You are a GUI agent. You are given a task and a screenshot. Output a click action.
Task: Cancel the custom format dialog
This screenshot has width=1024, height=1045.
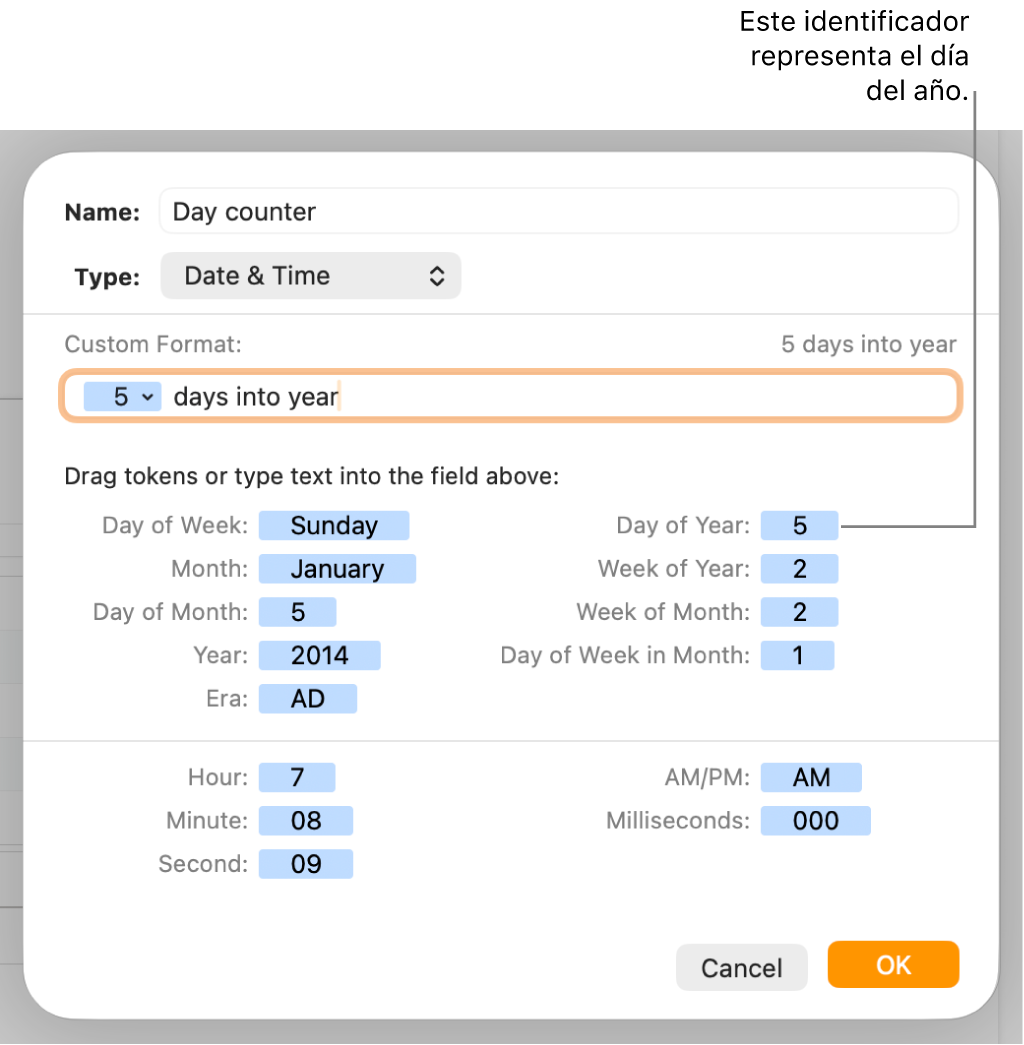point(741,965)
